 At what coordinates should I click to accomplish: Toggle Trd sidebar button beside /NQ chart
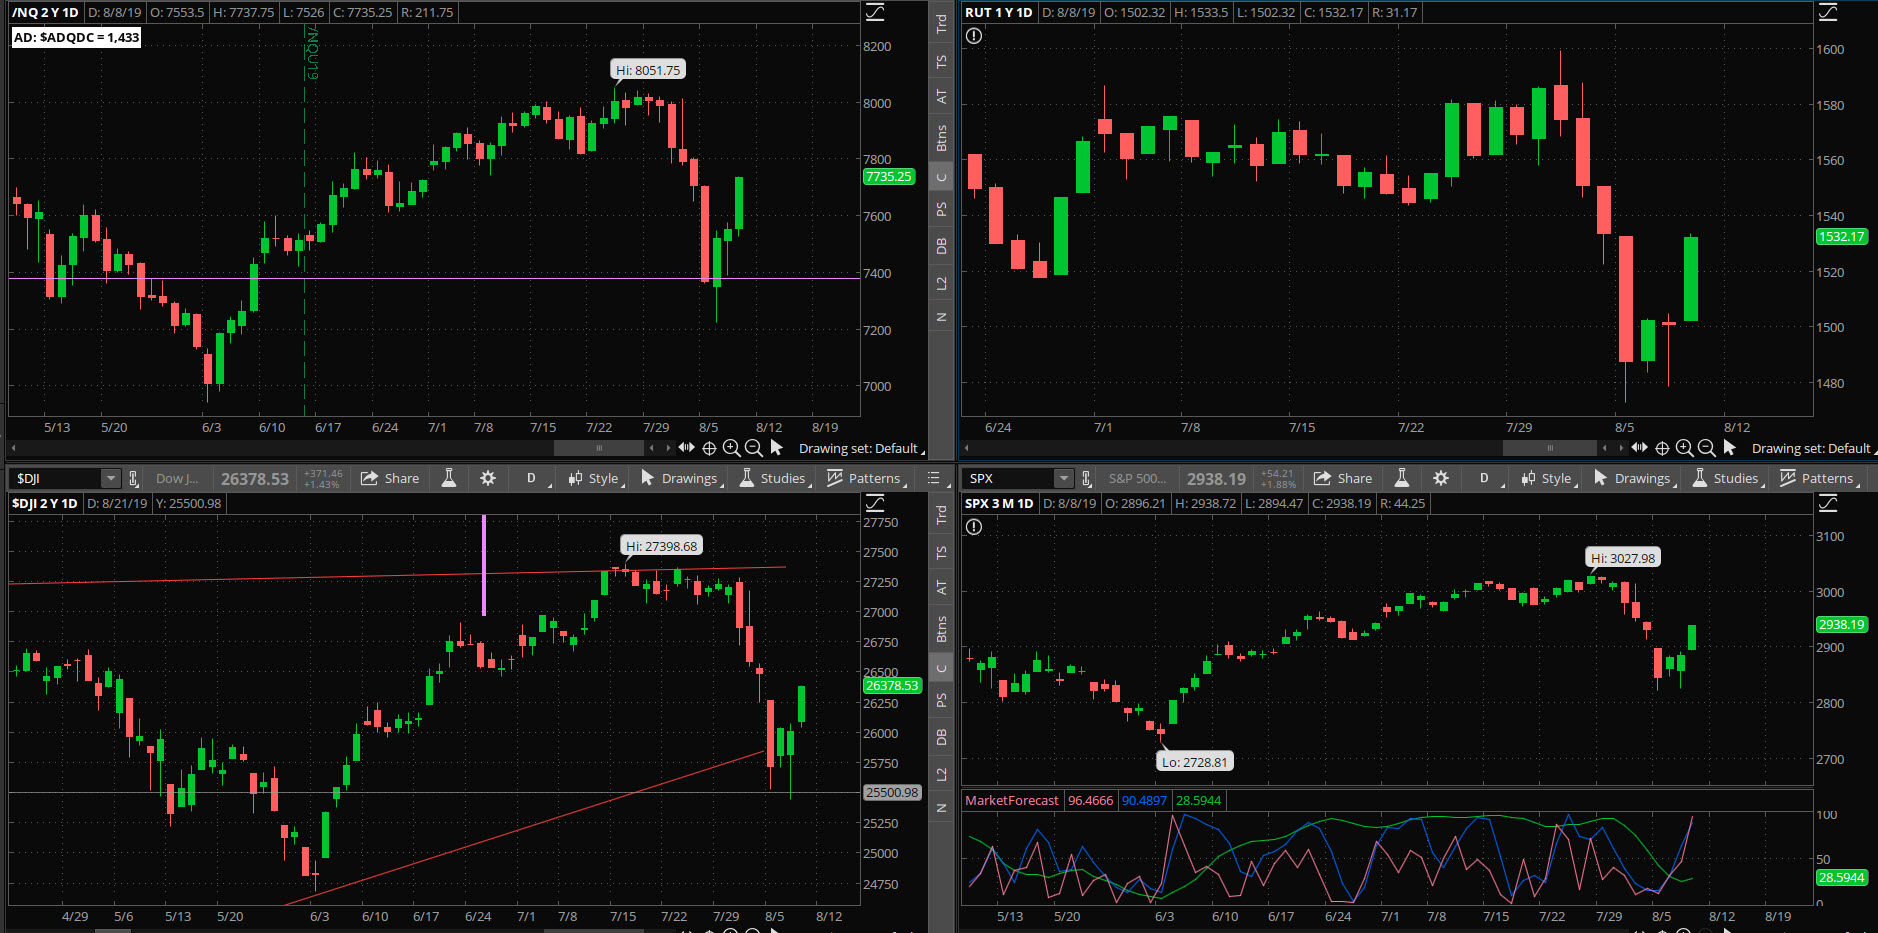coord(941,24)
